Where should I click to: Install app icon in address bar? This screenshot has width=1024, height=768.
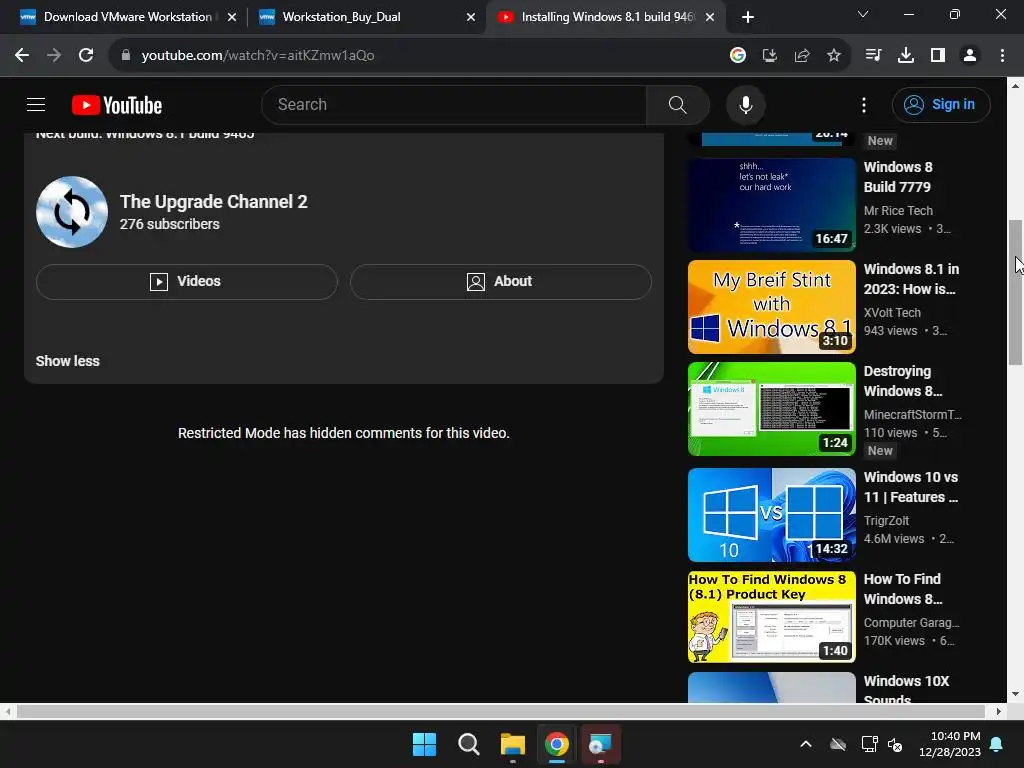click(x=769, y=56)
